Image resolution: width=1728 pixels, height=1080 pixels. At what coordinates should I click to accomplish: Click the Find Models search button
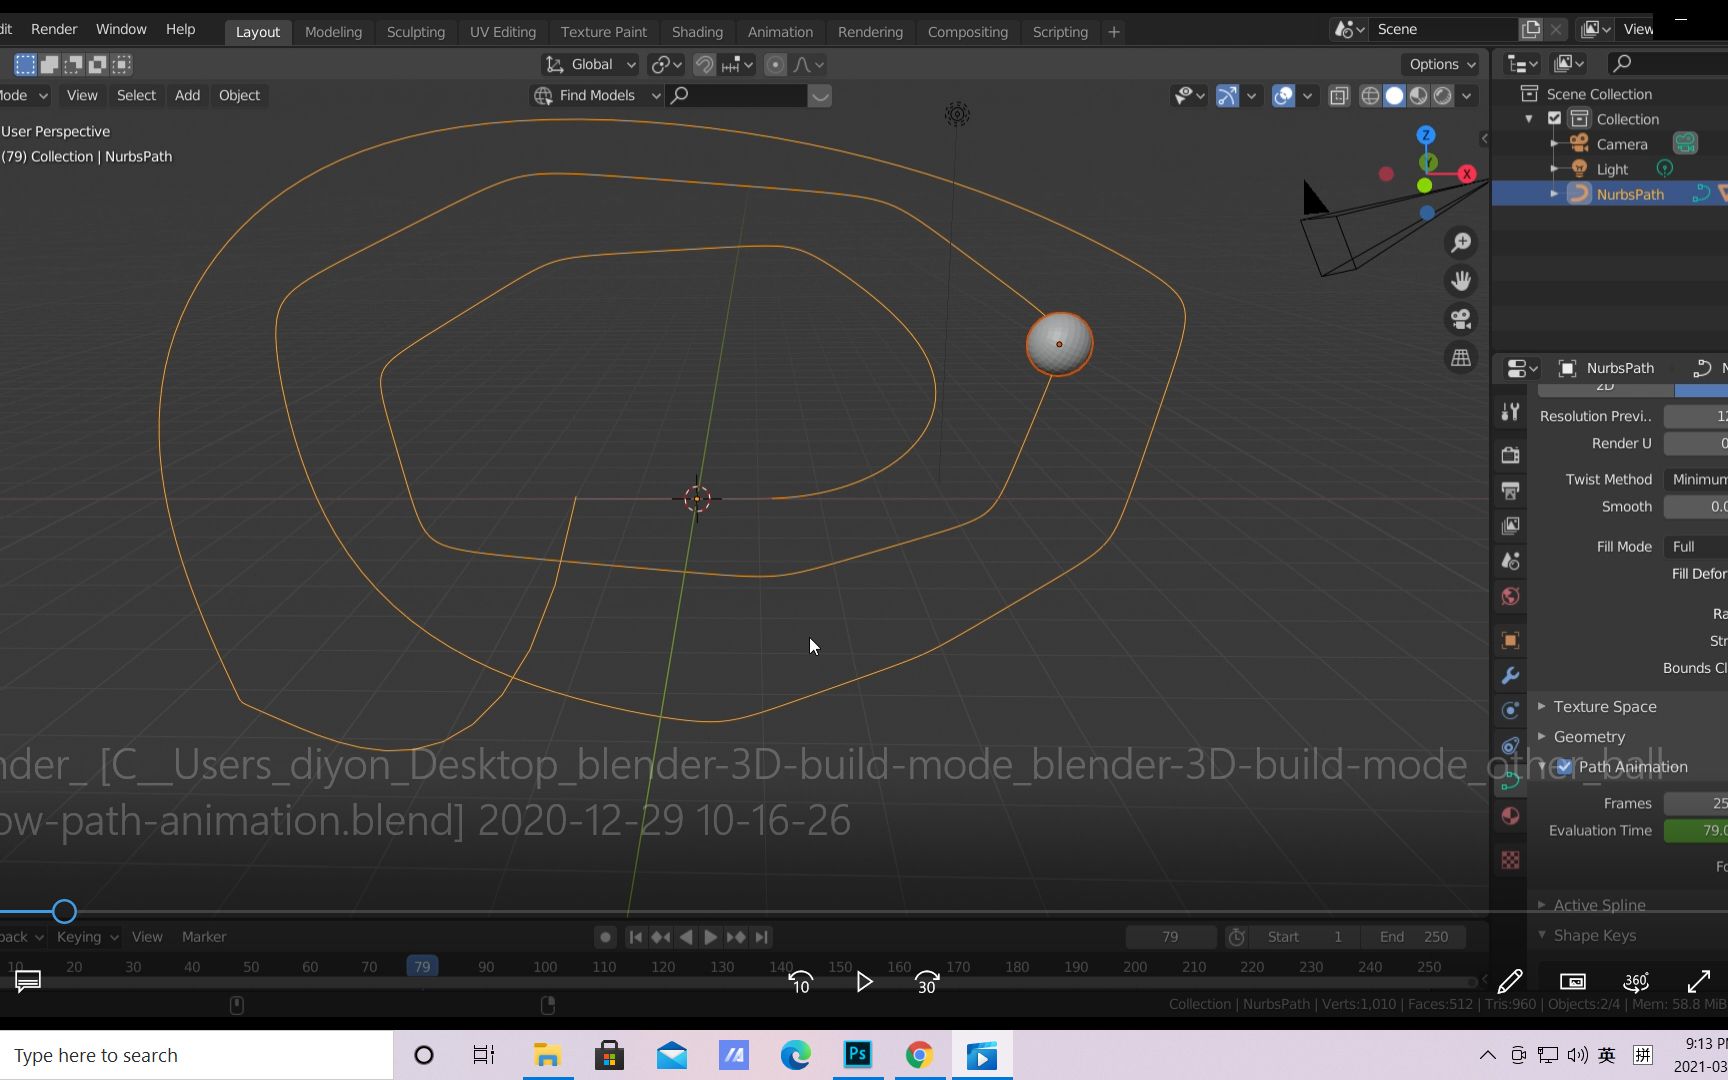pos(595,95)
